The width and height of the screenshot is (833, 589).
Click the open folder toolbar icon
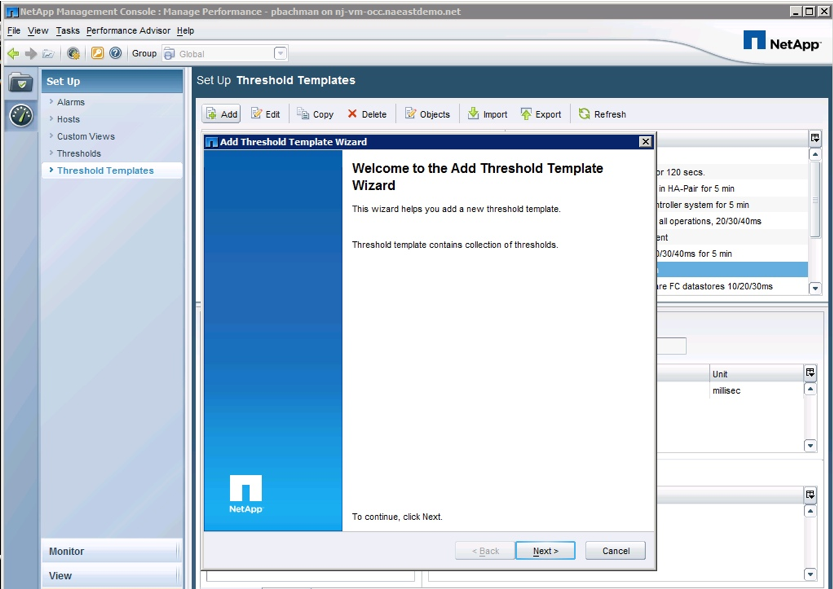coord(48,53)
